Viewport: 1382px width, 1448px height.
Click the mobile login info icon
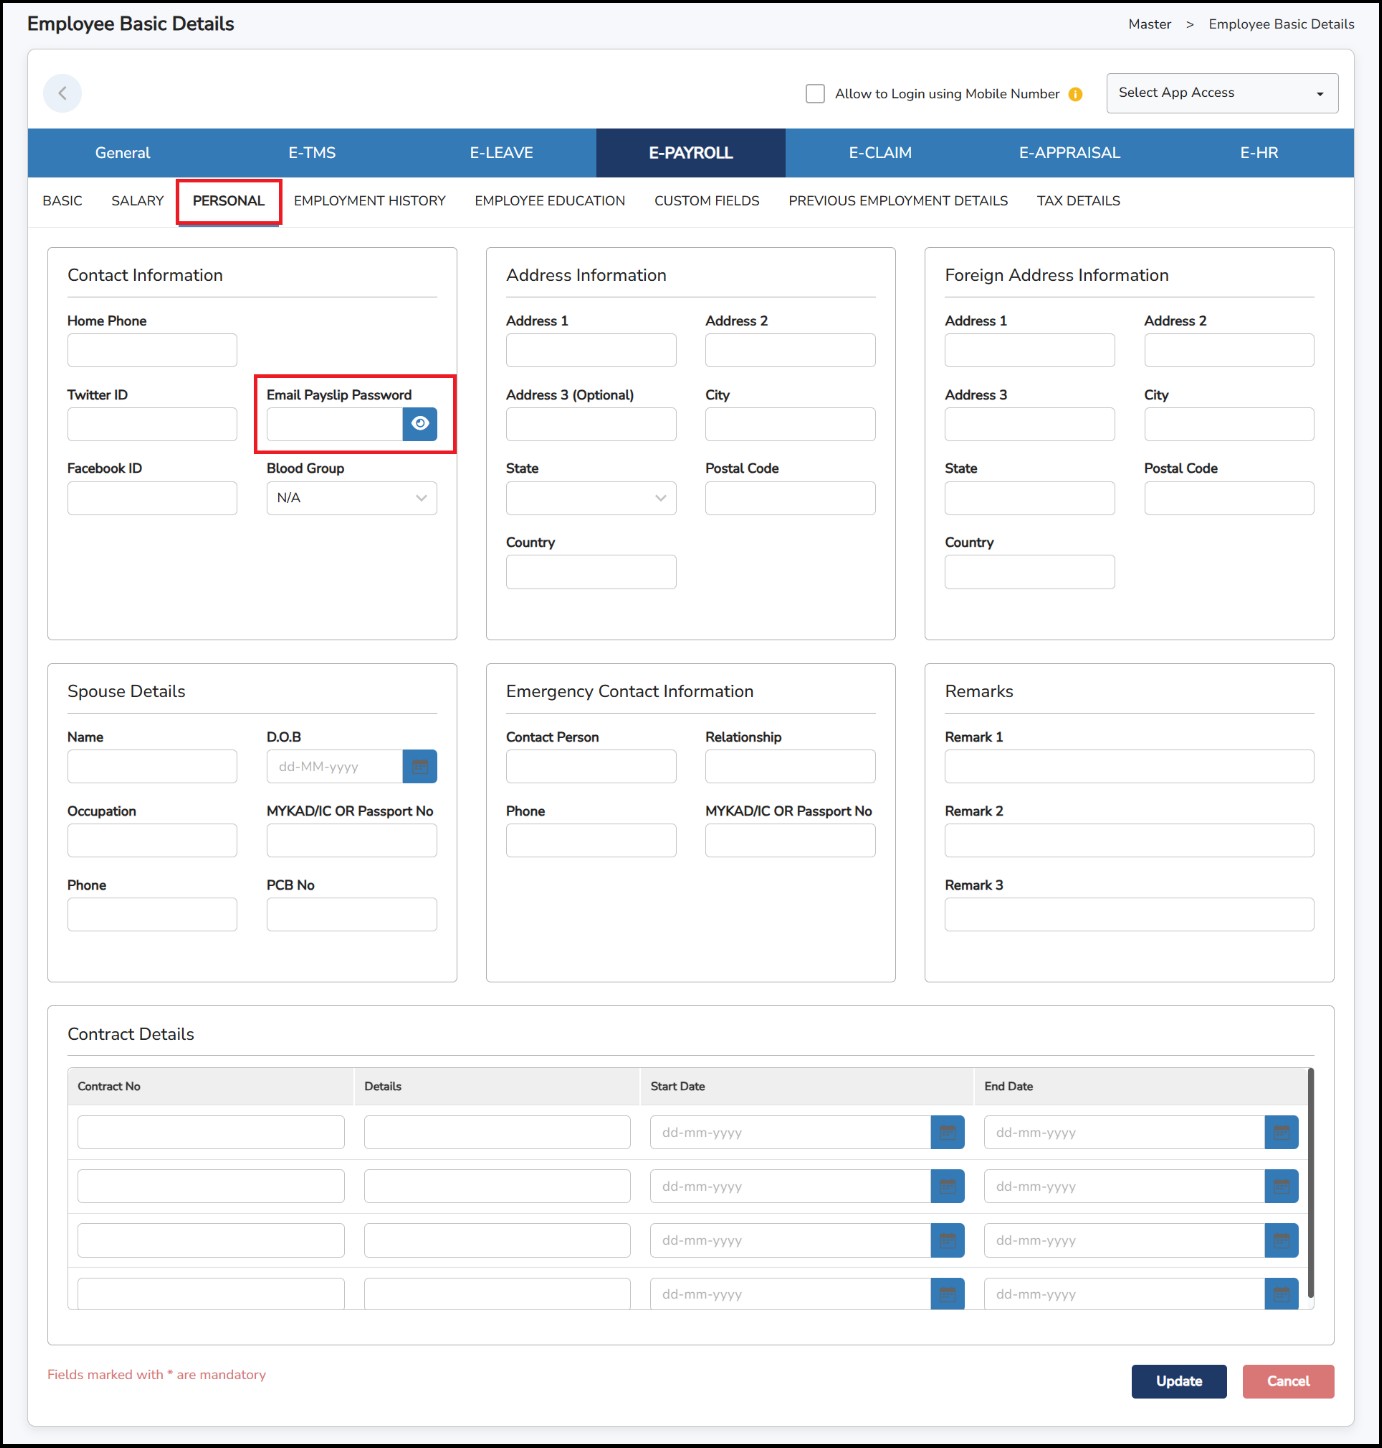point(1075,94)
